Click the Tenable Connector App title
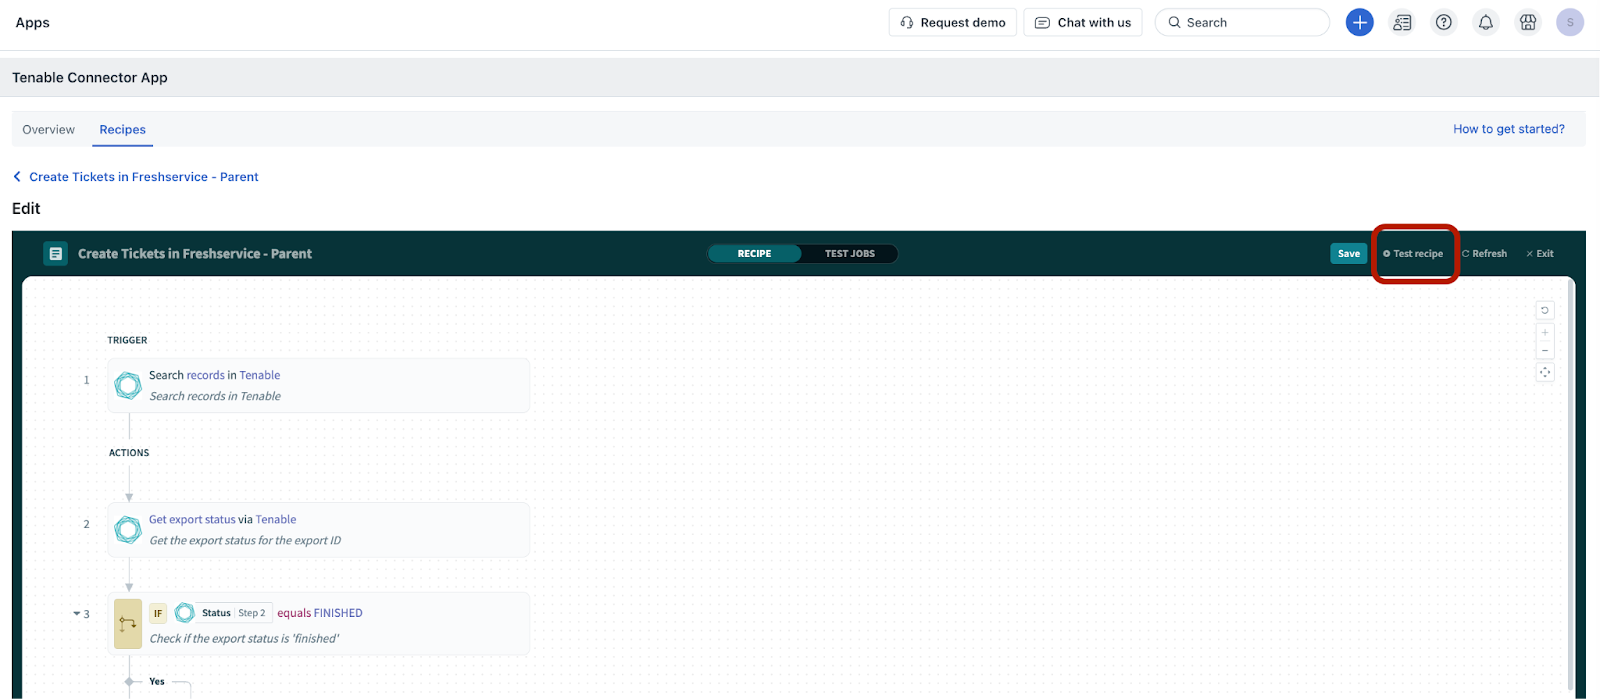 click(90, 78)
